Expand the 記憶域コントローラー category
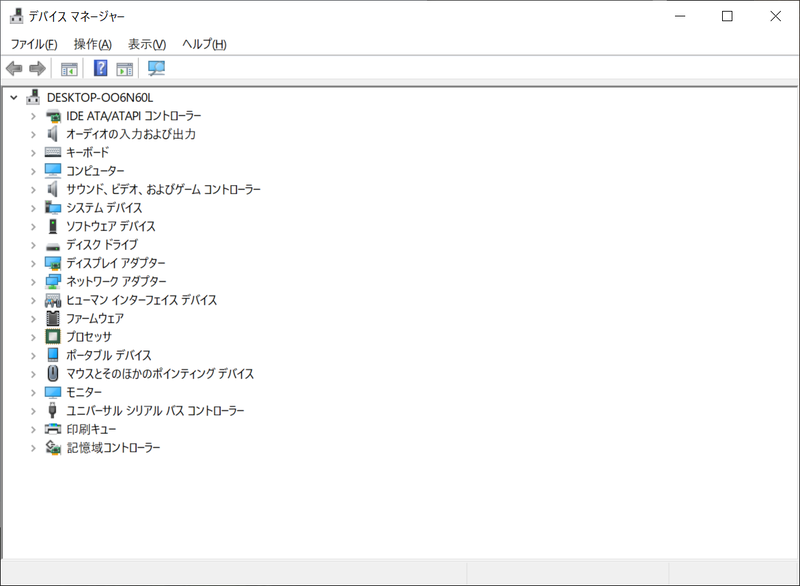Screen dimensions: 800x586 pos(33,447)
